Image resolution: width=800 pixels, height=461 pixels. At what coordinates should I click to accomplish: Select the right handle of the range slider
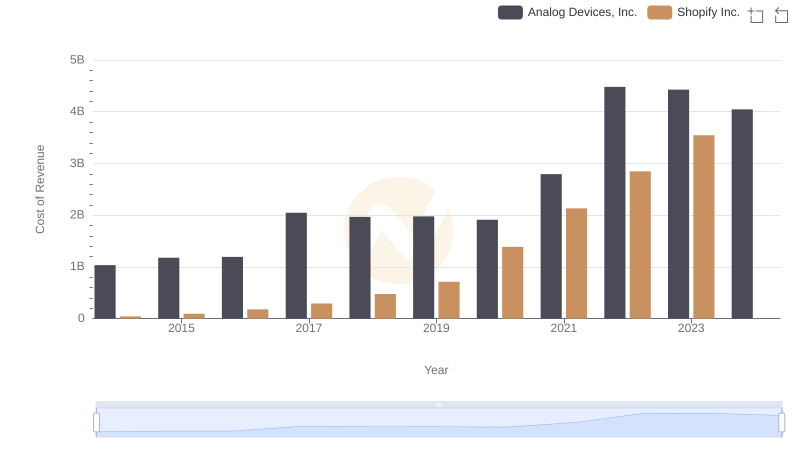781,423
